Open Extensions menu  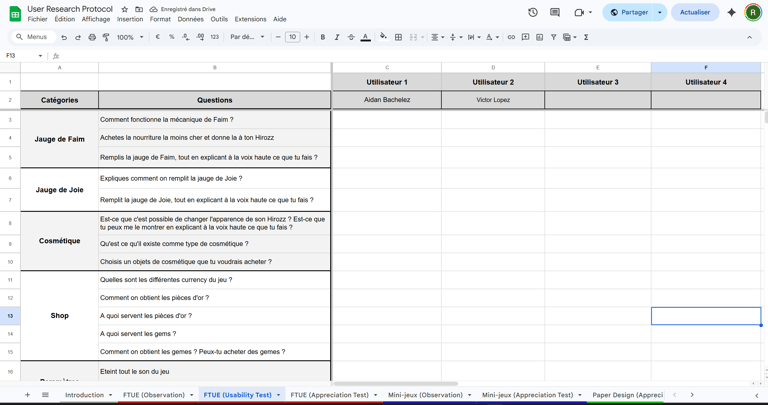(x=250, y=19)
